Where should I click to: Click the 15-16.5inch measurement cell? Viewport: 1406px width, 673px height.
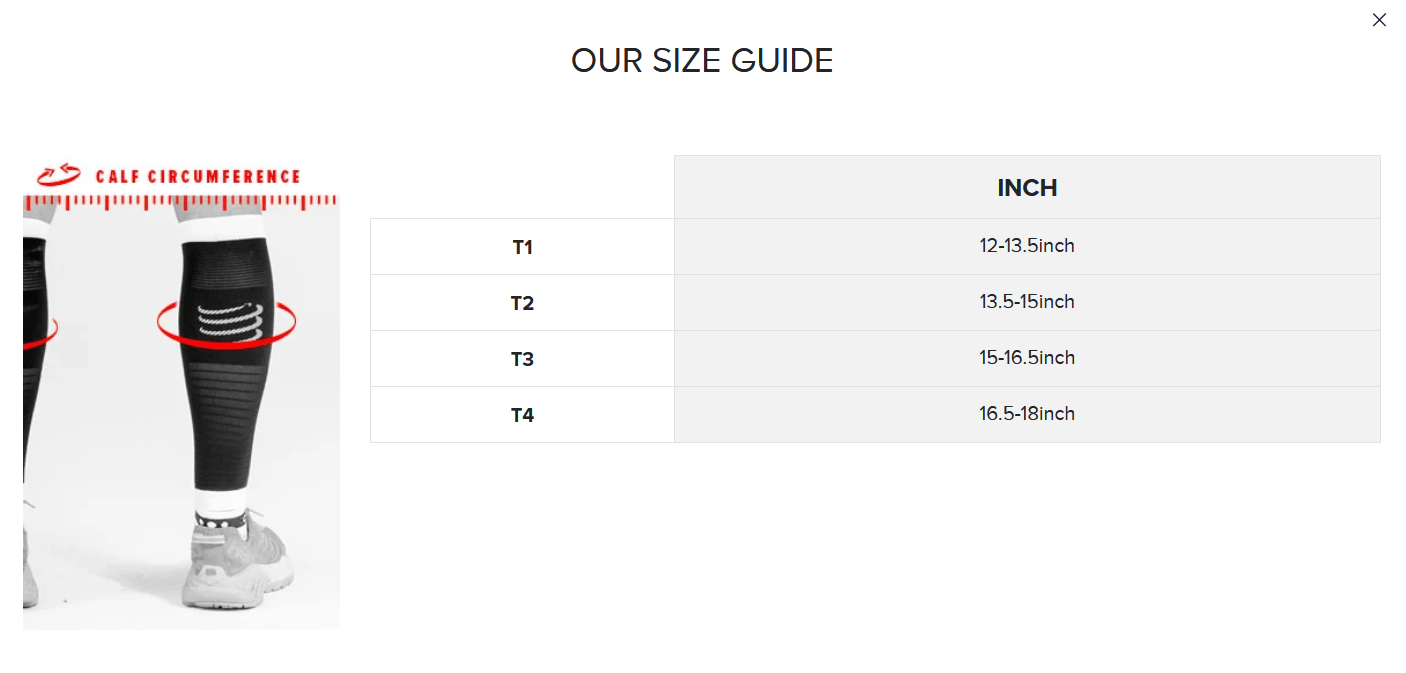[x=1027, y=358]
